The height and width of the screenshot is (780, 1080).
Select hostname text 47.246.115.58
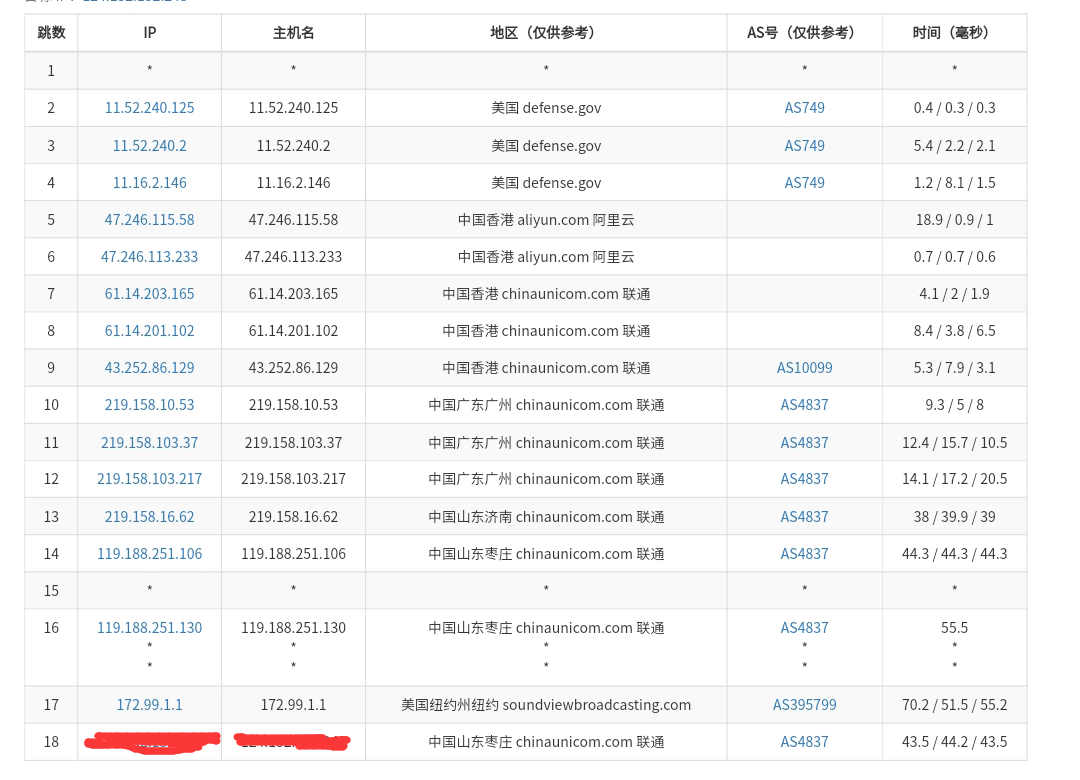(x=293, y=220)
